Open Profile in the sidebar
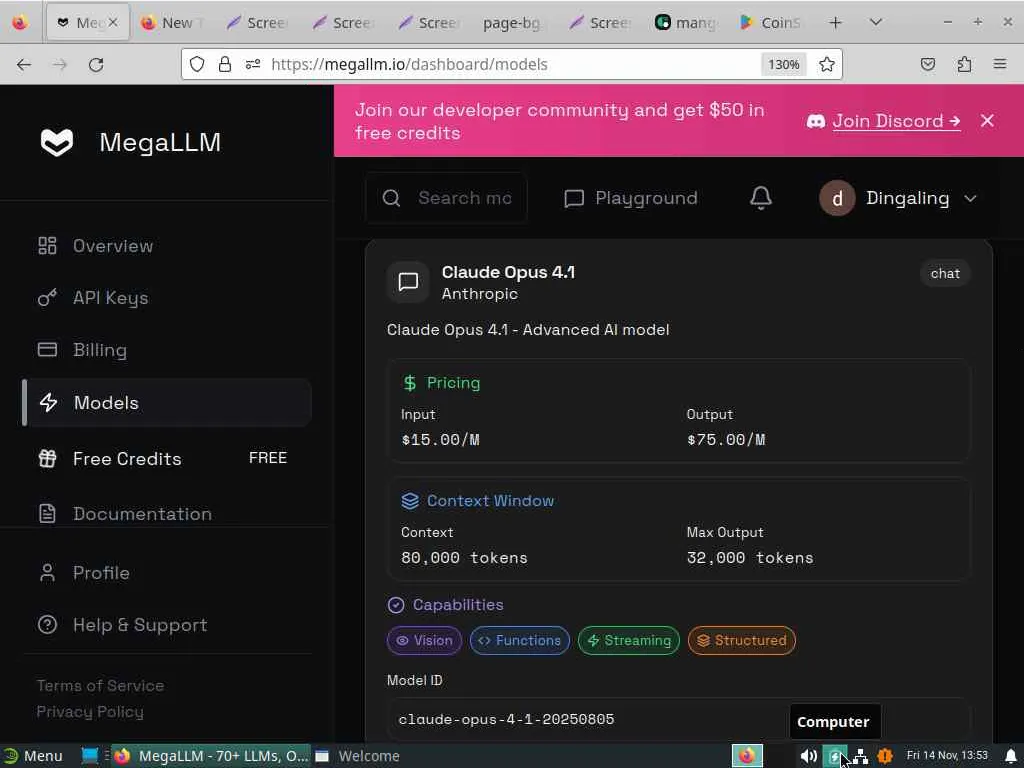This screenshot has height=768, width=1024. (167, 573)
